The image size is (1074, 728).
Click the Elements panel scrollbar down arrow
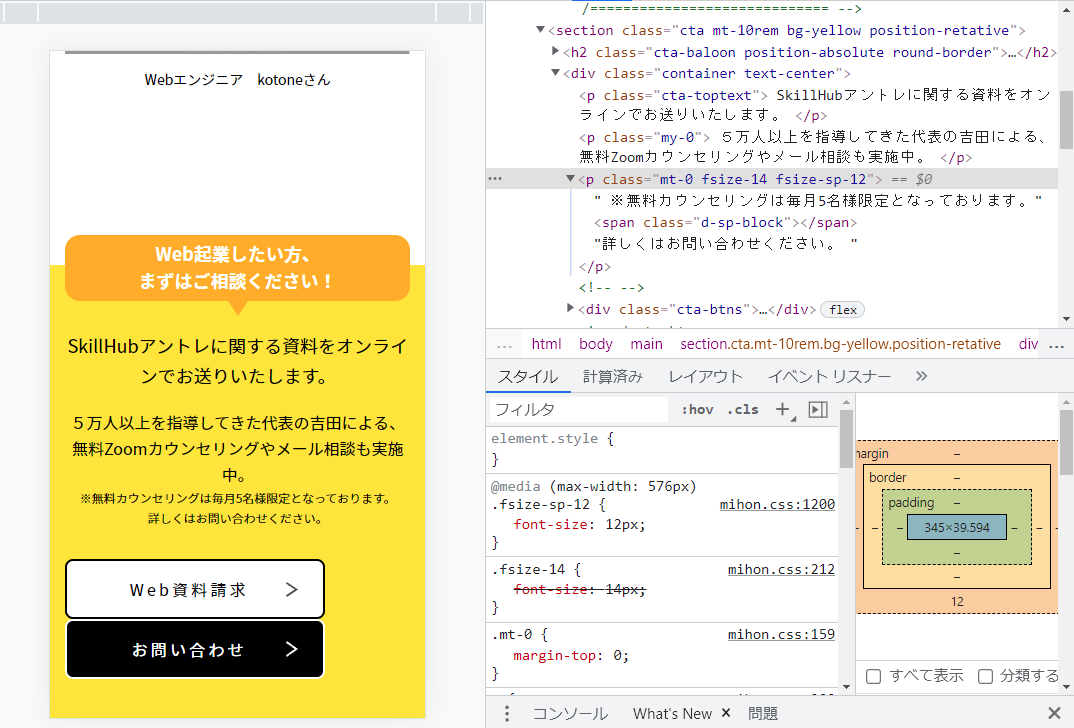(1066, 319)
